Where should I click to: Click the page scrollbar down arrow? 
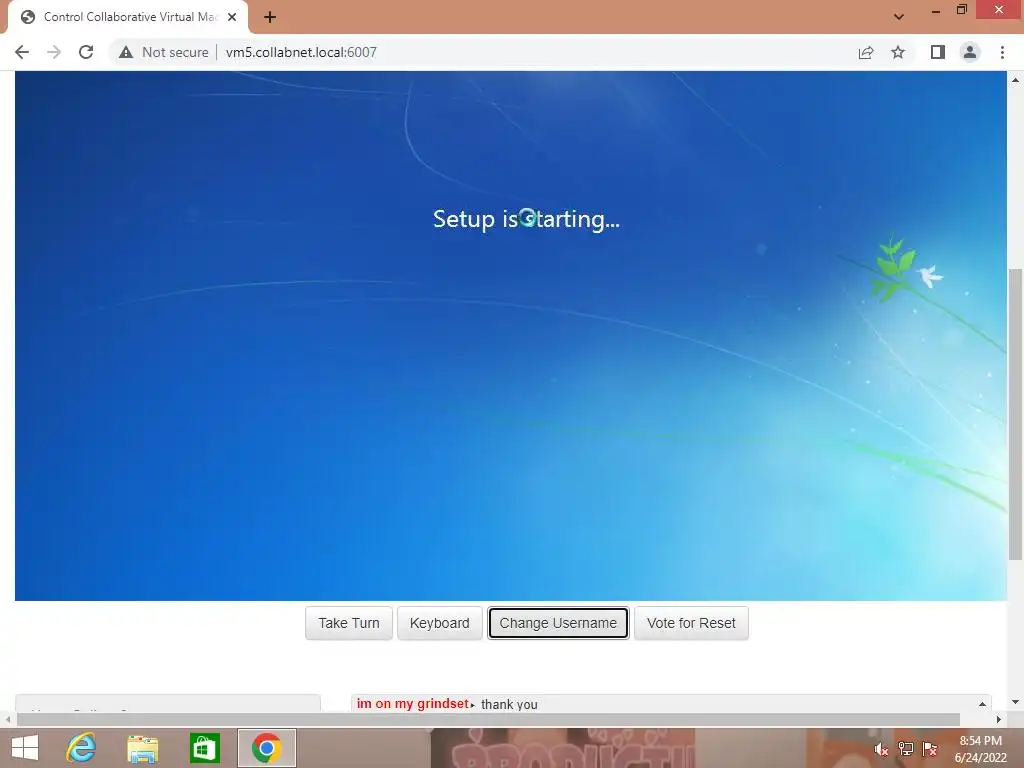(x=1015, y=703)
